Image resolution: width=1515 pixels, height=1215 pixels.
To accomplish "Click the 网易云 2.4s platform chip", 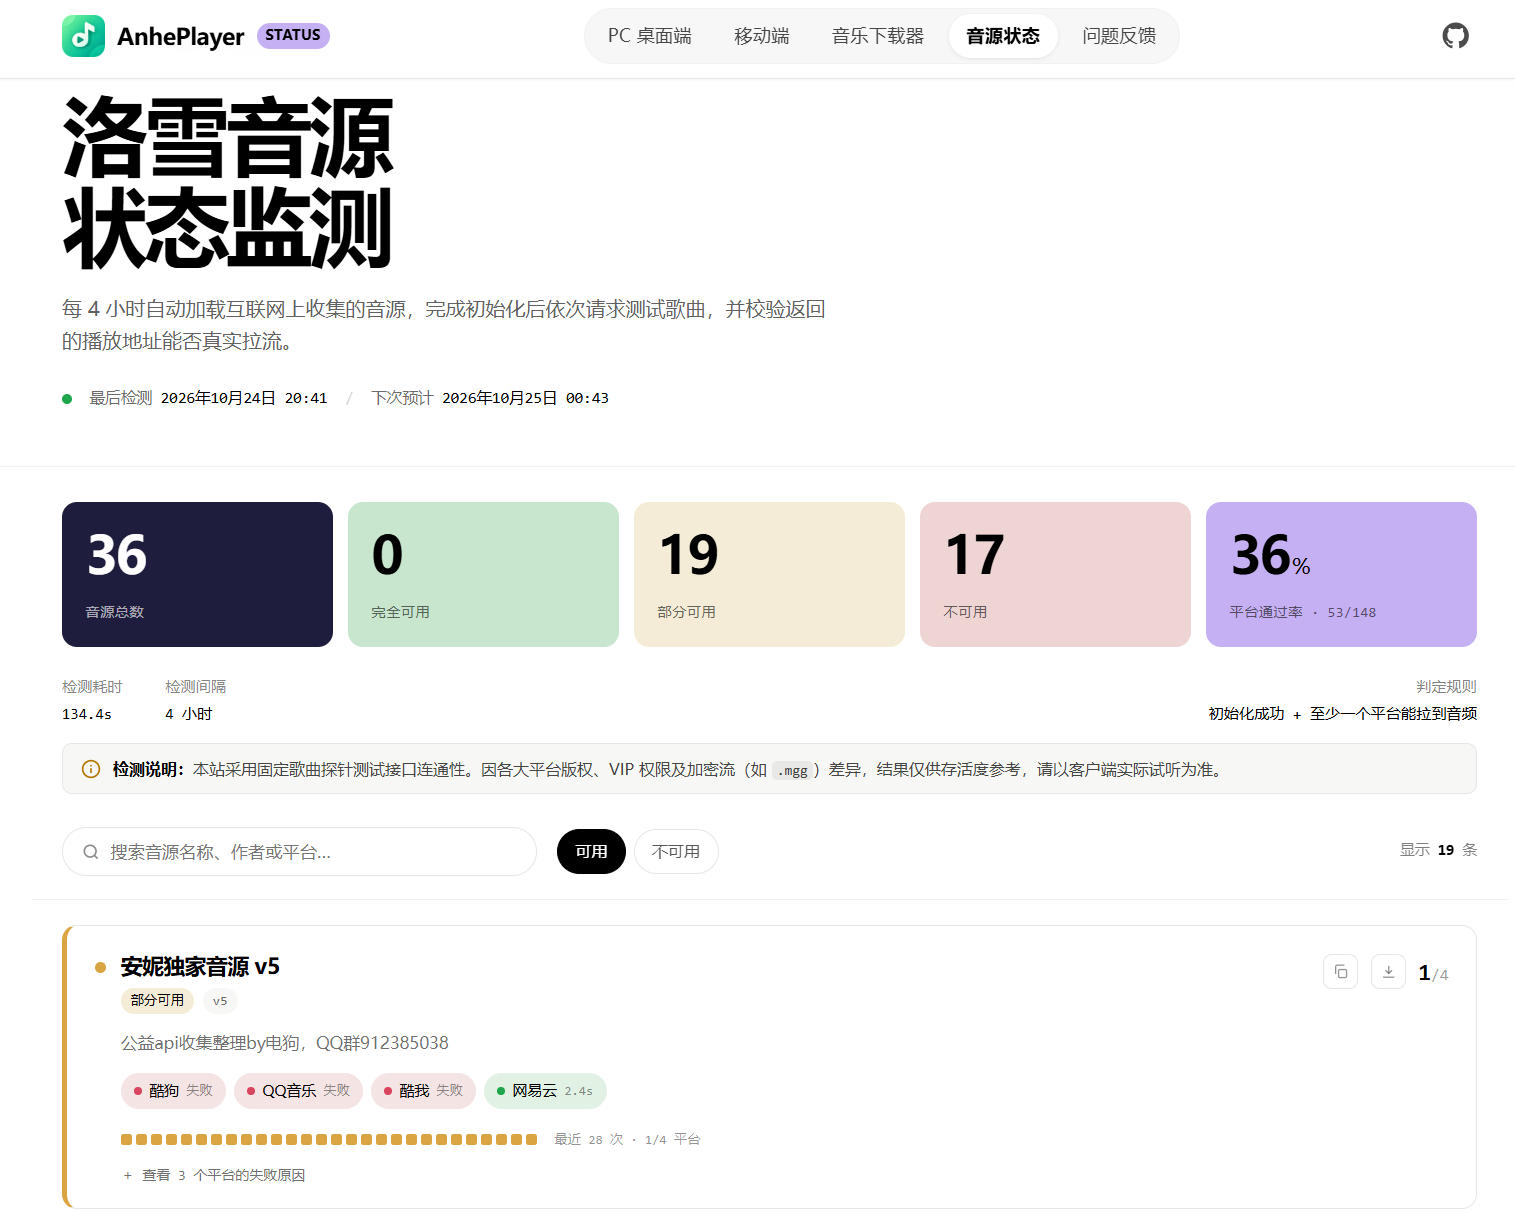I will point(545,1091).
